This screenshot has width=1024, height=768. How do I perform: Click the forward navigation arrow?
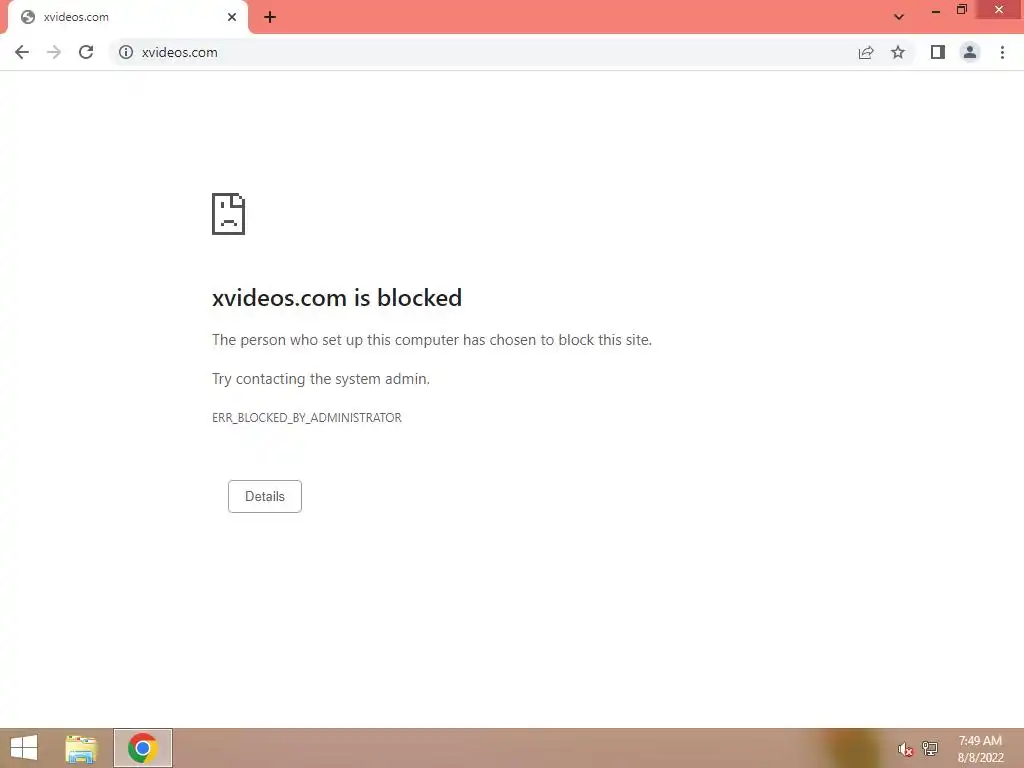click(x=54, y=52)
